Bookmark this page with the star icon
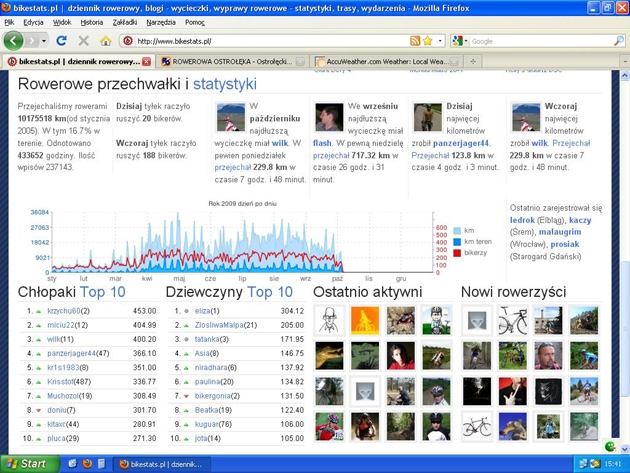Viewport: 630px width, 473px height. click(427, 41)
